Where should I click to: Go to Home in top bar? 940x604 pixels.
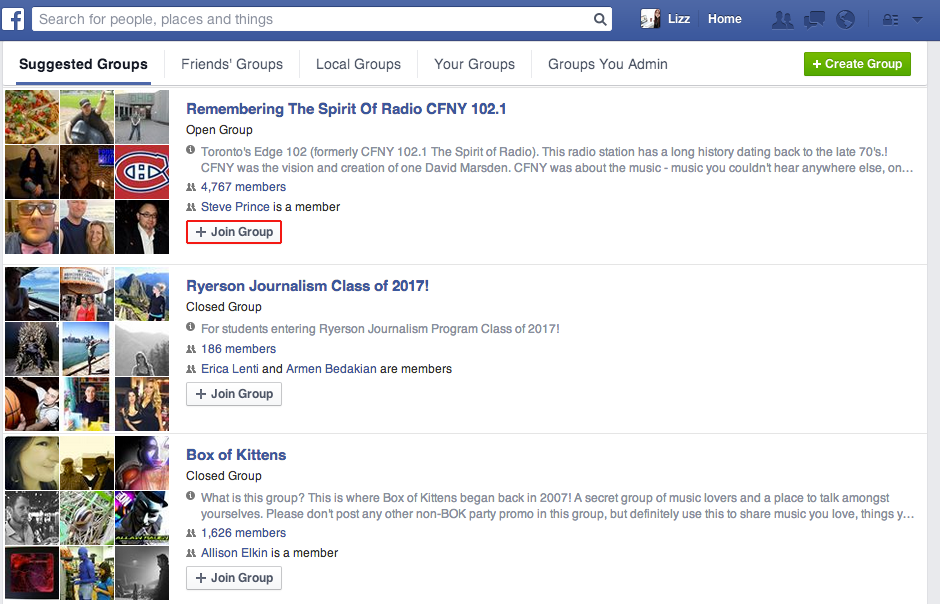point(724,19)
